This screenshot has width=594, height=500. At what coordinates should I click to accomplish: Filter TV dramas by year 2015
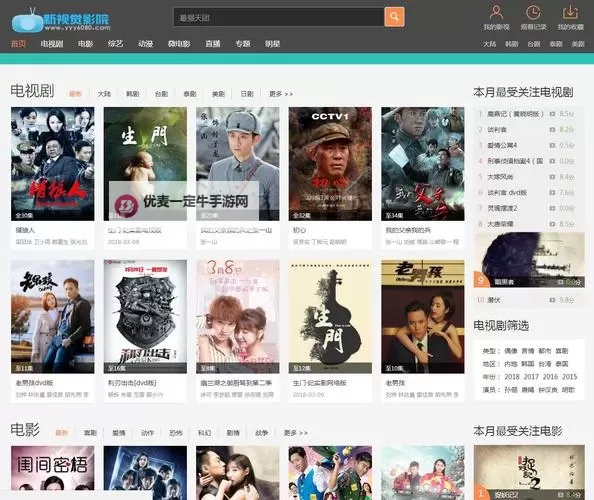click(x=569, y=377)
